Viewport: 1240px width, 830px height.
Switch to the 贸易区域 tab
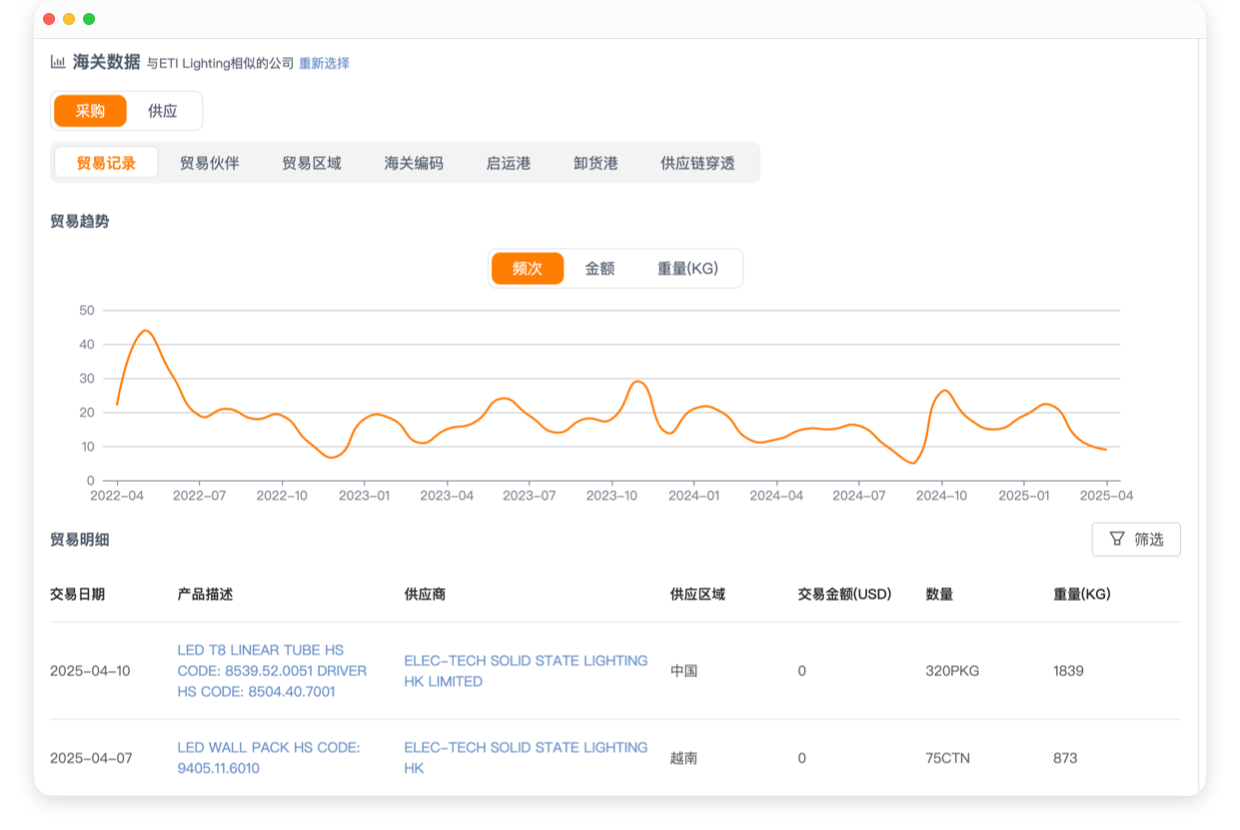[311, 162]
